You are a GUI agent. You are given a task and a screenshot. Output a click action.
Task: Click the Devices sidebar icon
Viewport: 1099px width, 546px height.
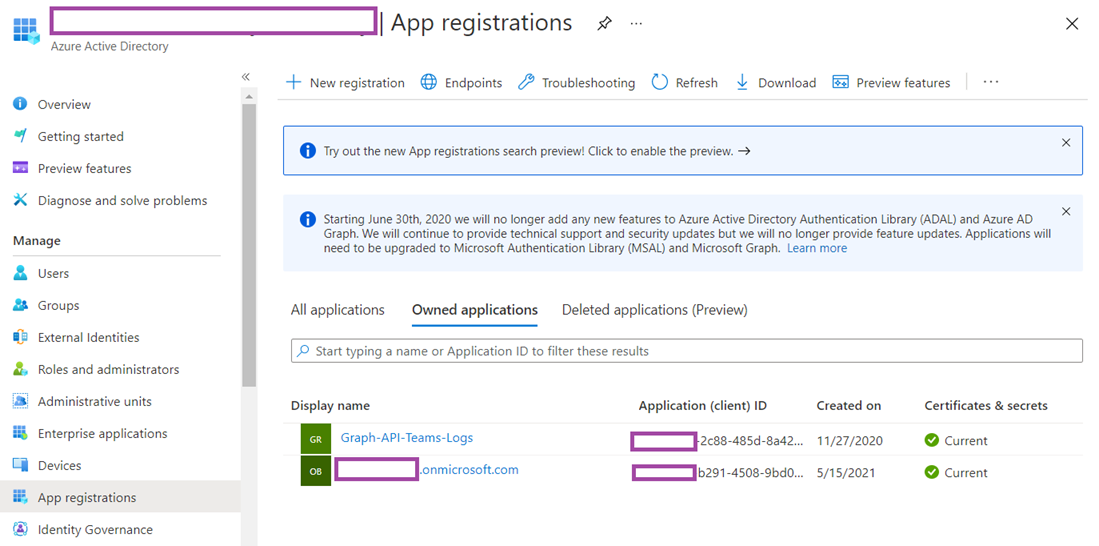click(20, 465)
